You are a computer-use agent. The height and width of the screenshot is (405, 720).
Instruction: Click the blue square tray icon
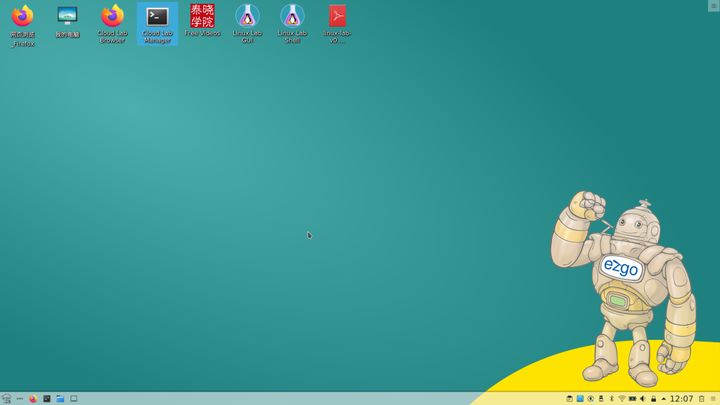[580, 399]
